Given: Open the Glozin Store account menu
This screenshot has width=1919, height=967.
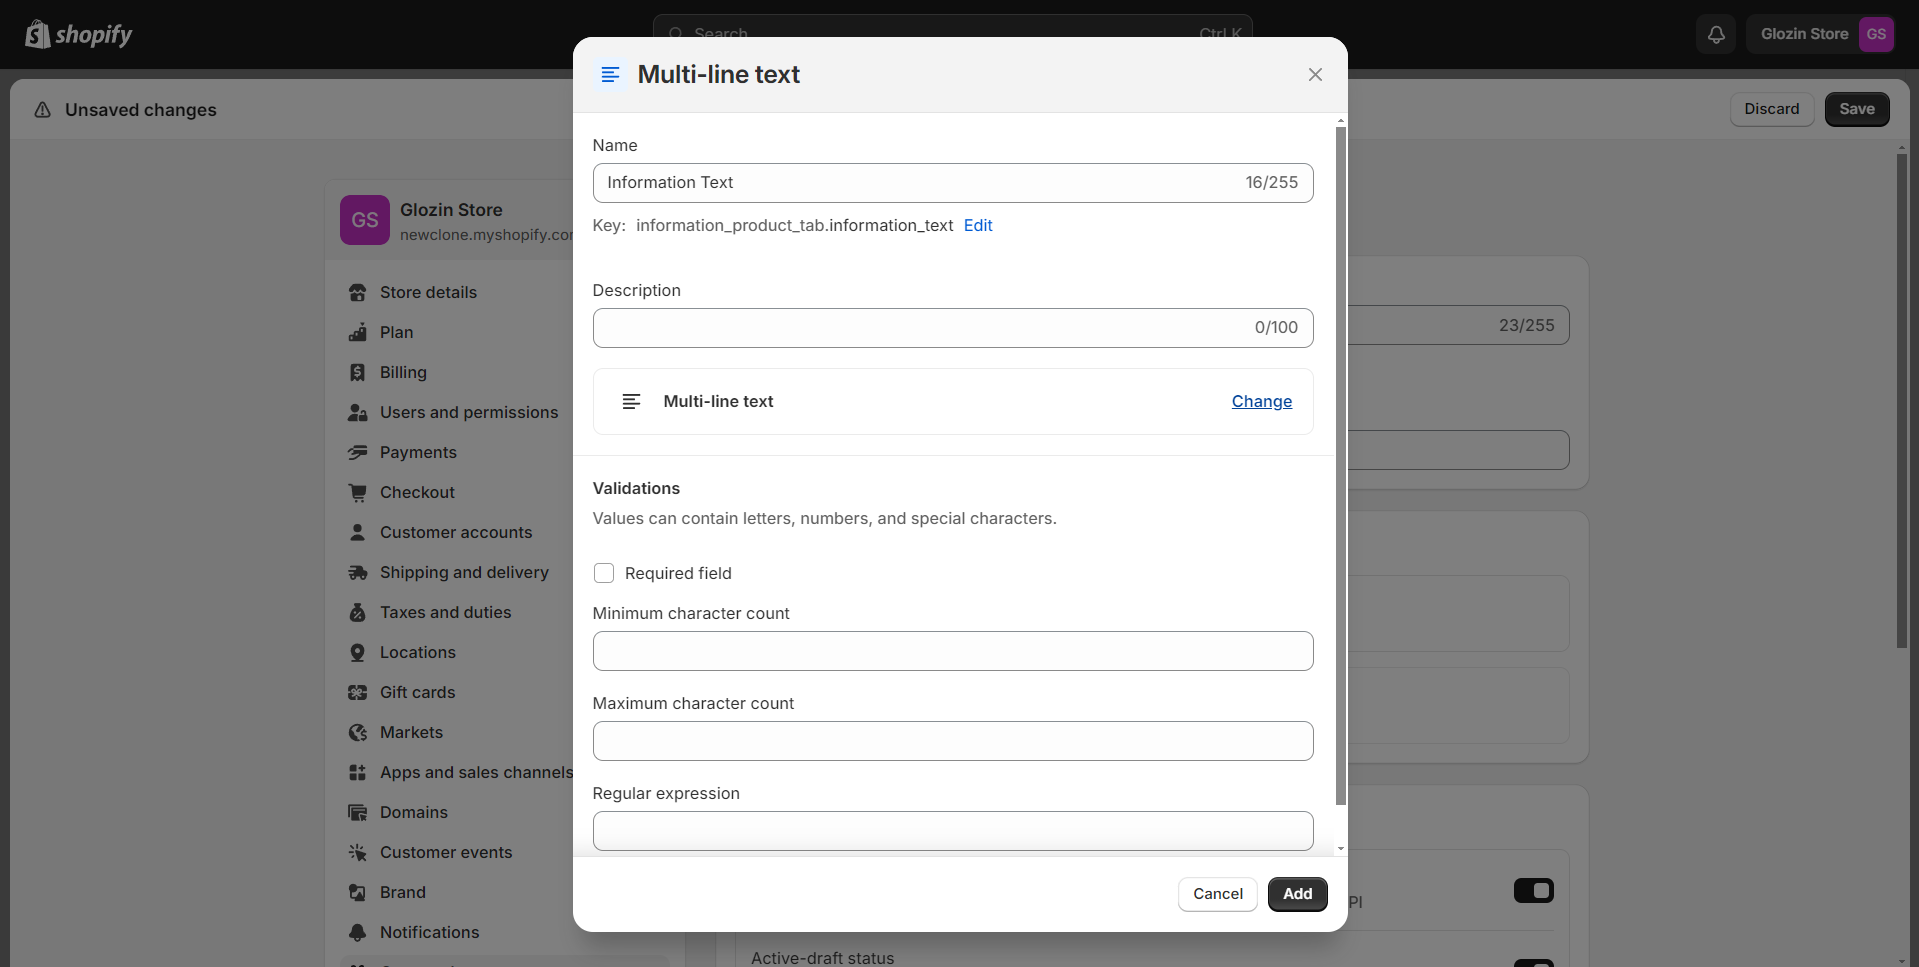Looking at the screenshot, I should tap(1821, 34).
